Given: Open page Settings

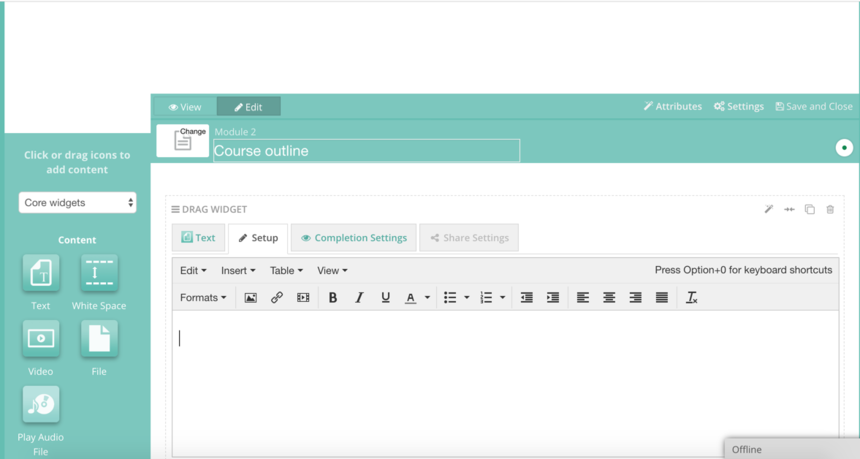Looking at the screenshot, I should pos(739,106).
